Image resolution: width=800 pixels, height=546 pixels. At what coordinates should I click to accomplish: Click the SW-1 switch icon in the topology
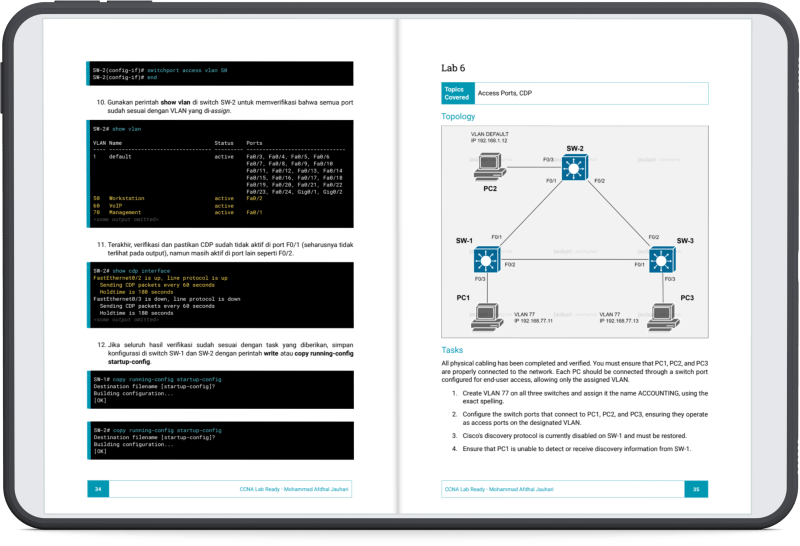click(x=486, y=262)
